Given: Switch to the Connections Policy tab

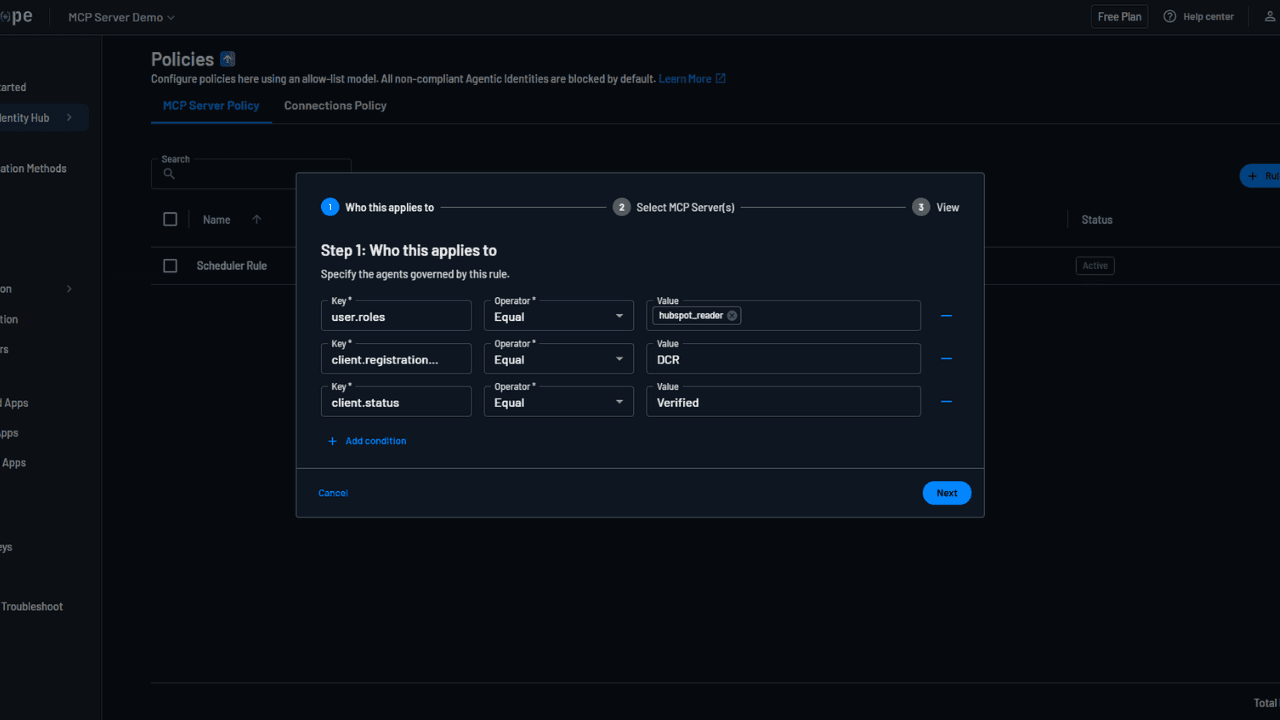Looking at the screenshot, I should (x=335, y=105).
